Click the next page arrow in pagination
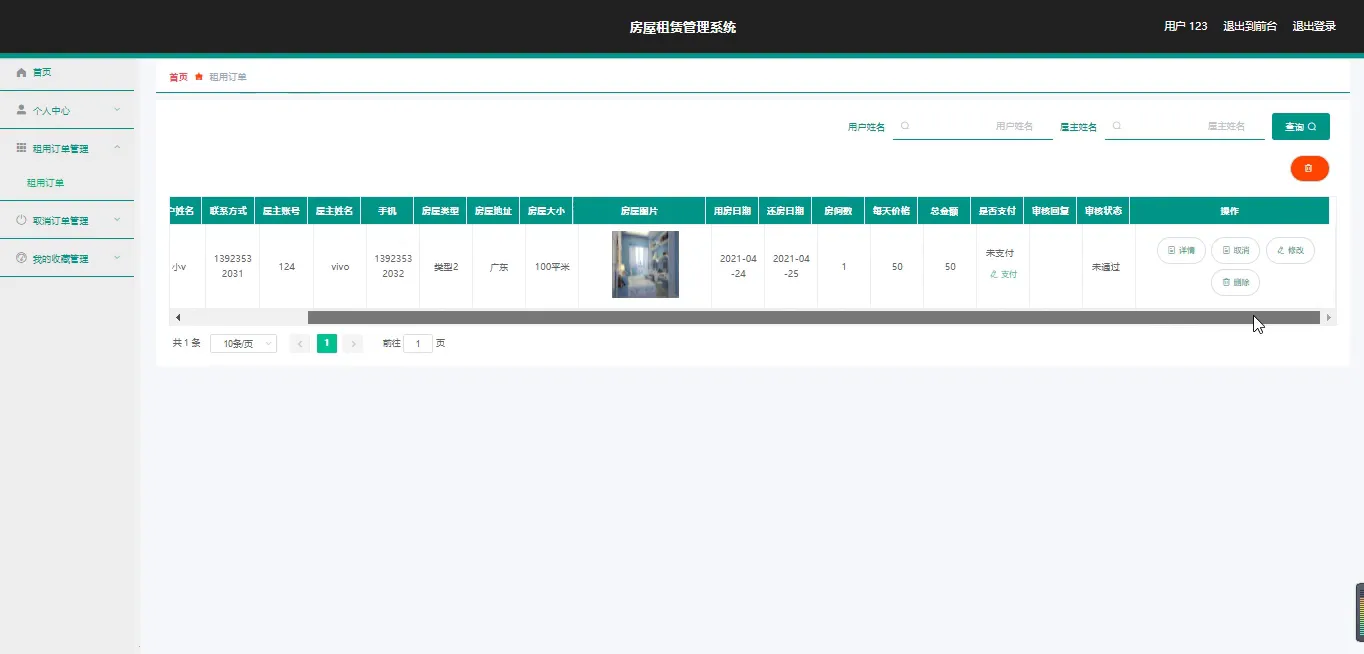 click(353, 343)
